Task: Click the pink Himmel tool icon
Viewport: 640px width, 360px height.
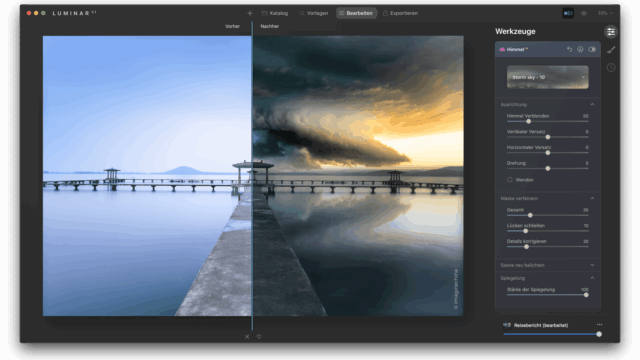Action: pyautogui.click(x=502, y=49)
